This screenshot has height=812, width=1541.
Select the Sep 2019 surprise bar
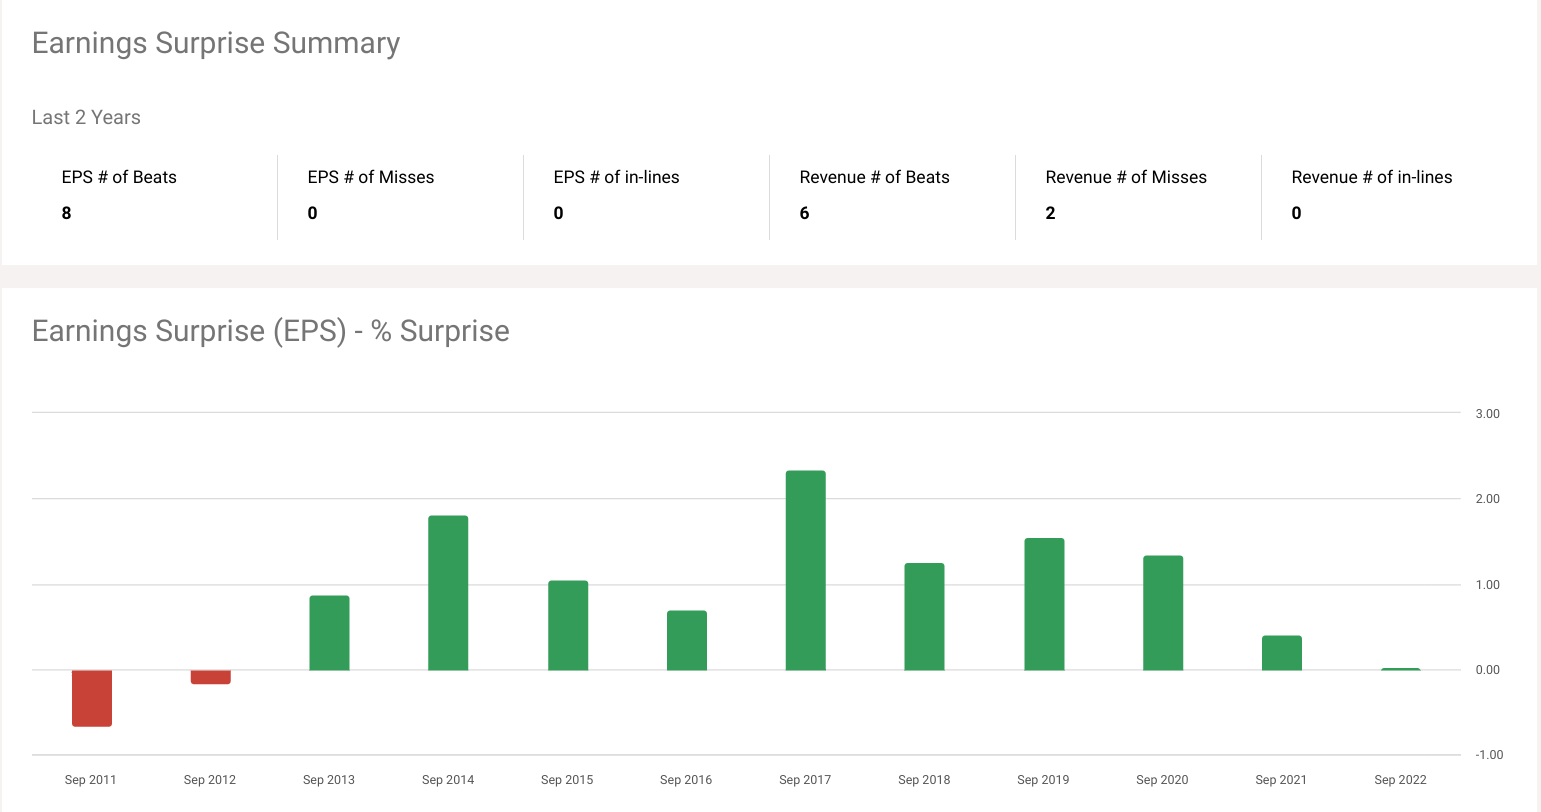[x=1044, y=604]
